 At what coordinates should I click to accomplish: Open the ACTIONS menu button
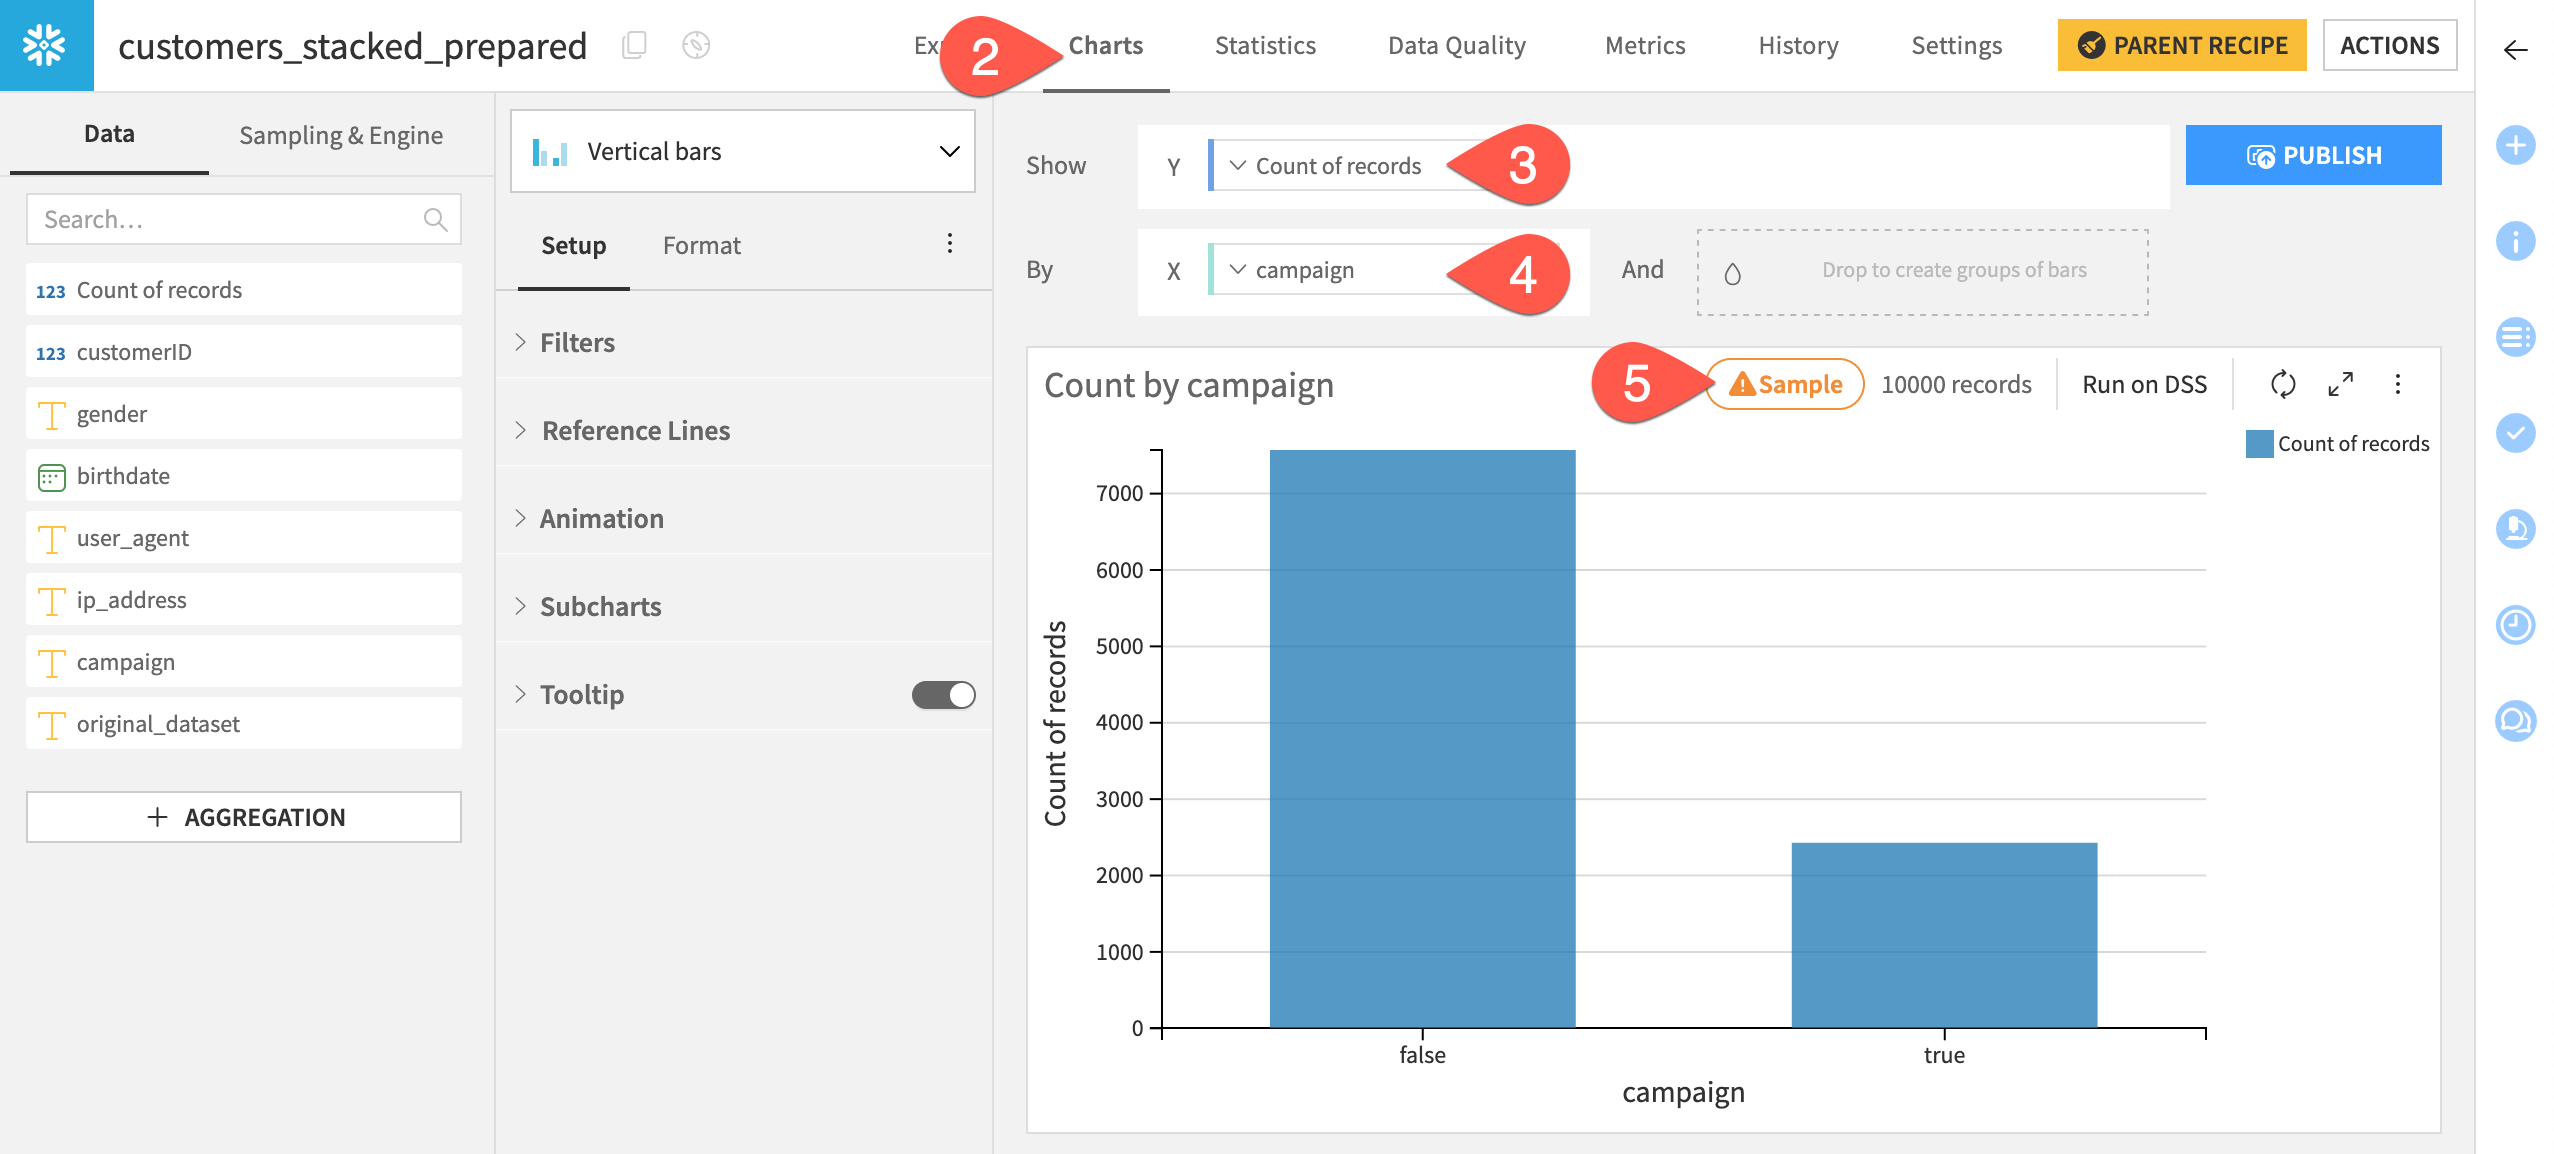(x=2389, y=46)
